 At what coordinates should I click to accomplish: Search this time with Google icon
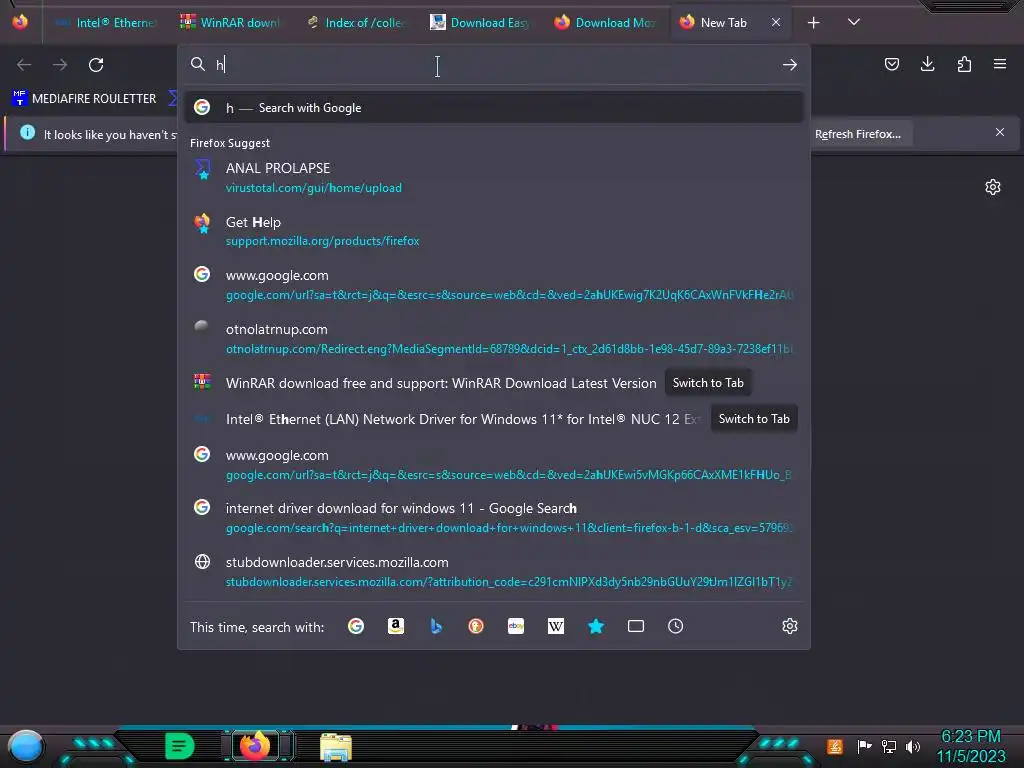coord(356,626)
